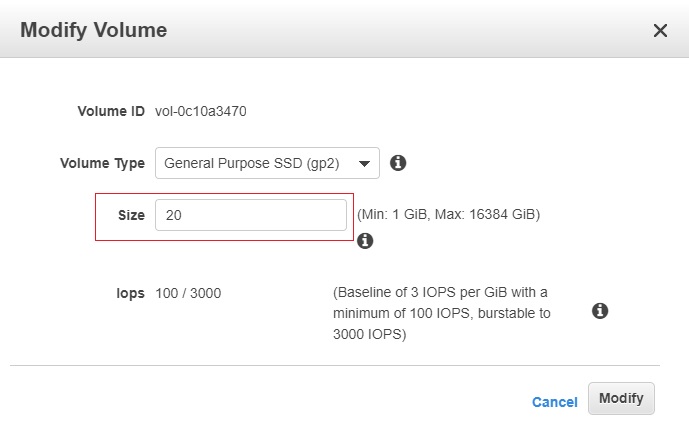Screen dimensions: 689x430
Task: Click the Volume ID label
Action: [x=111, y=111]
